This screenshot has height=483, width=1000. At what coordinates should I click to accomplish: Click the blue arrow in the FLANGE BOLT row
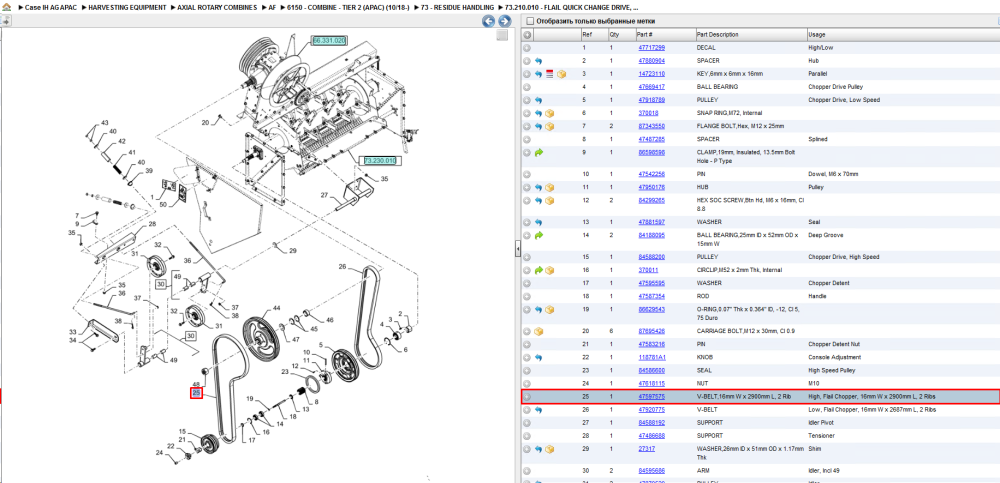pyautogui.click(x=539, y=126)
